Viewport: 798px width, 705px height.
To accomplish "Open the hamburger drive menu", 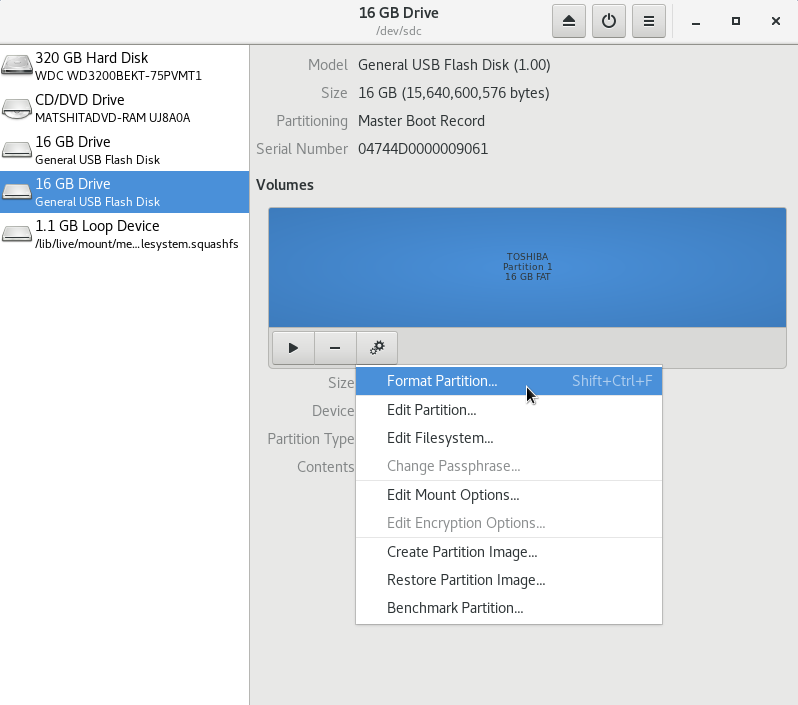I will [649, 21].
